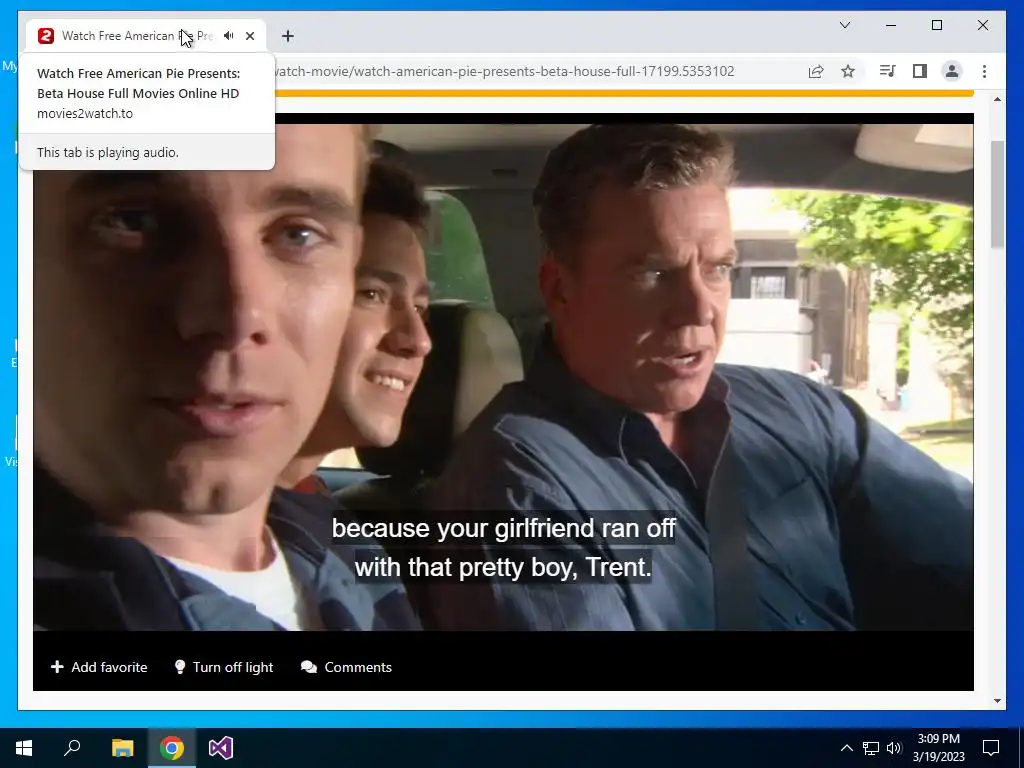Click Chrome icon in taskbar

172,748
